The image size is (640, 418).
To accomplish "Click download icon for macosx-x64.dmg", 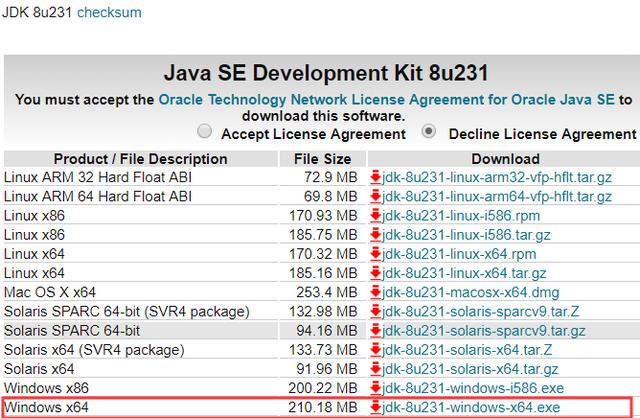I will (375, 293).
